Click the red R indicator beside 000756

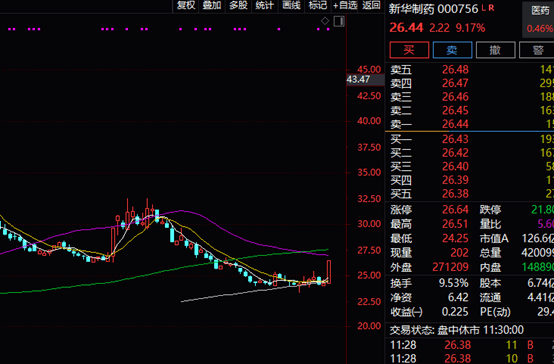click(491, 7)
